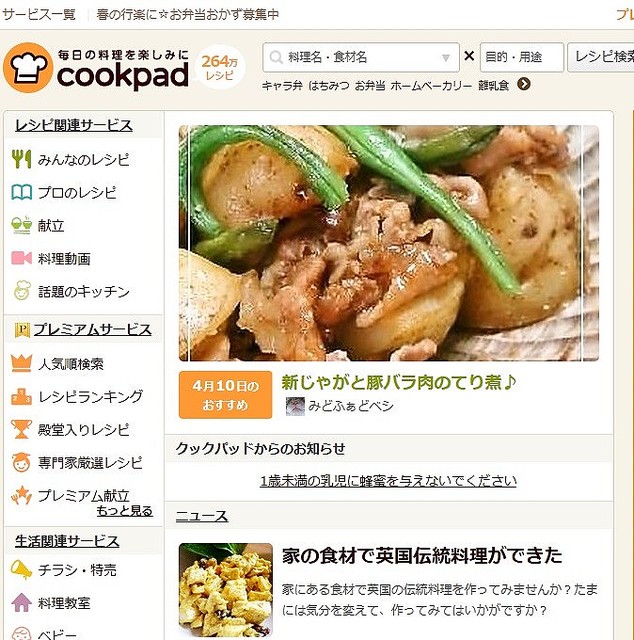Click the arrow after 離乳食 keyword
This screenshot has height=640, width=634.
[524, 84]
